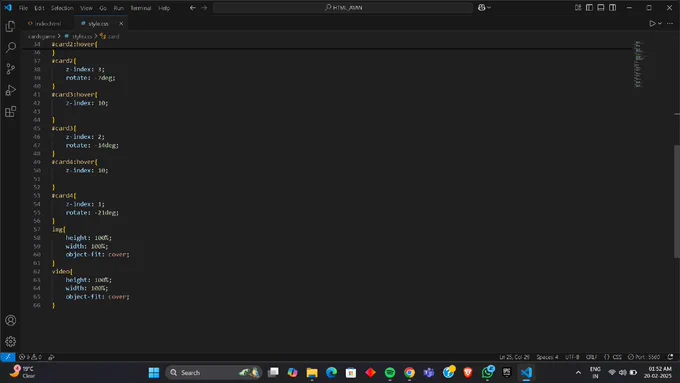Open the Help menu
680x383 pixels.
(164, 8)
